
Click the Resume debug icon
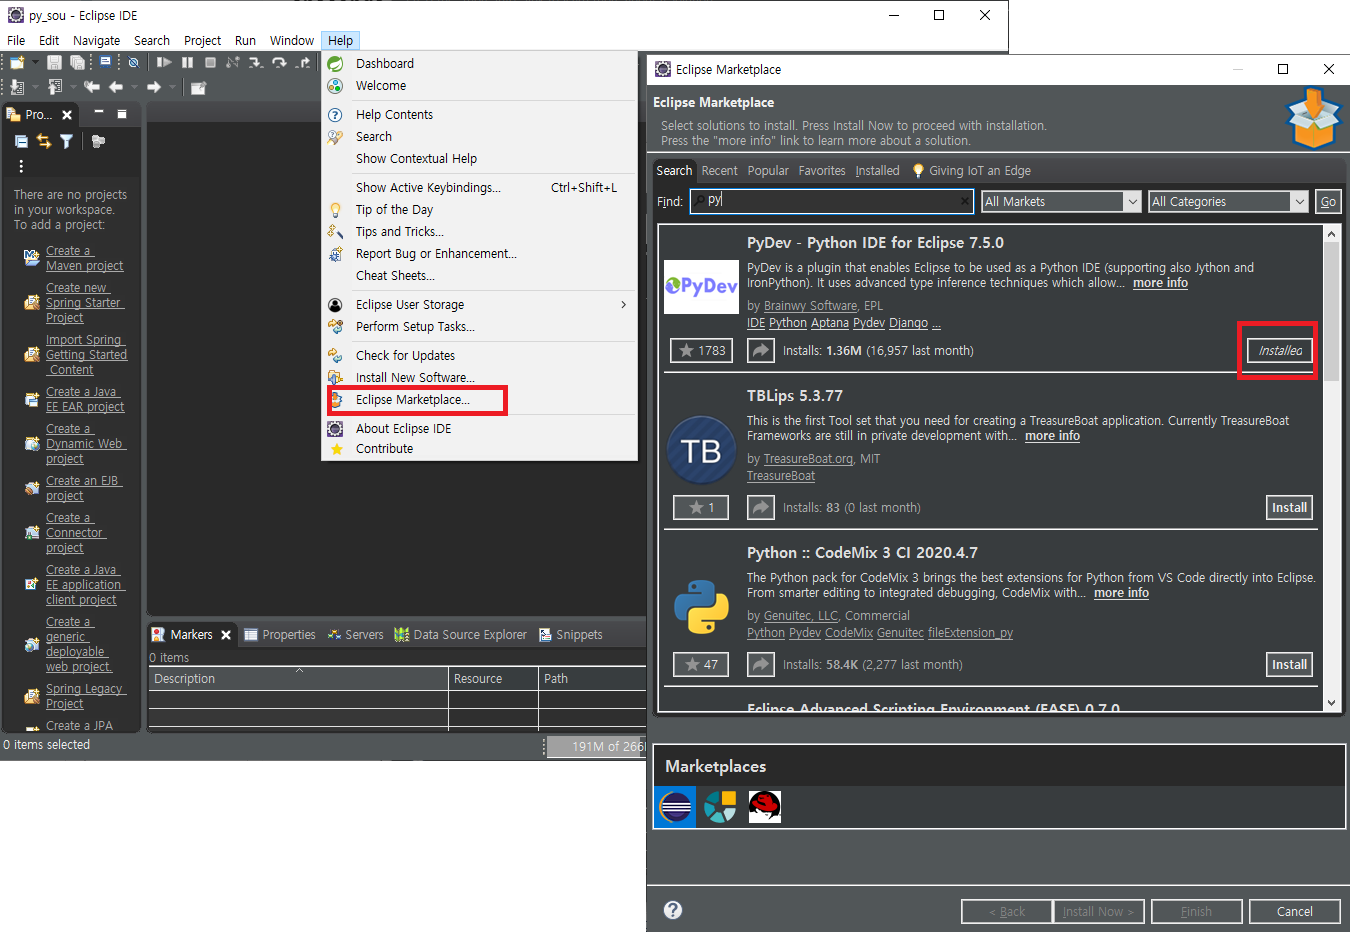(164, 62)
